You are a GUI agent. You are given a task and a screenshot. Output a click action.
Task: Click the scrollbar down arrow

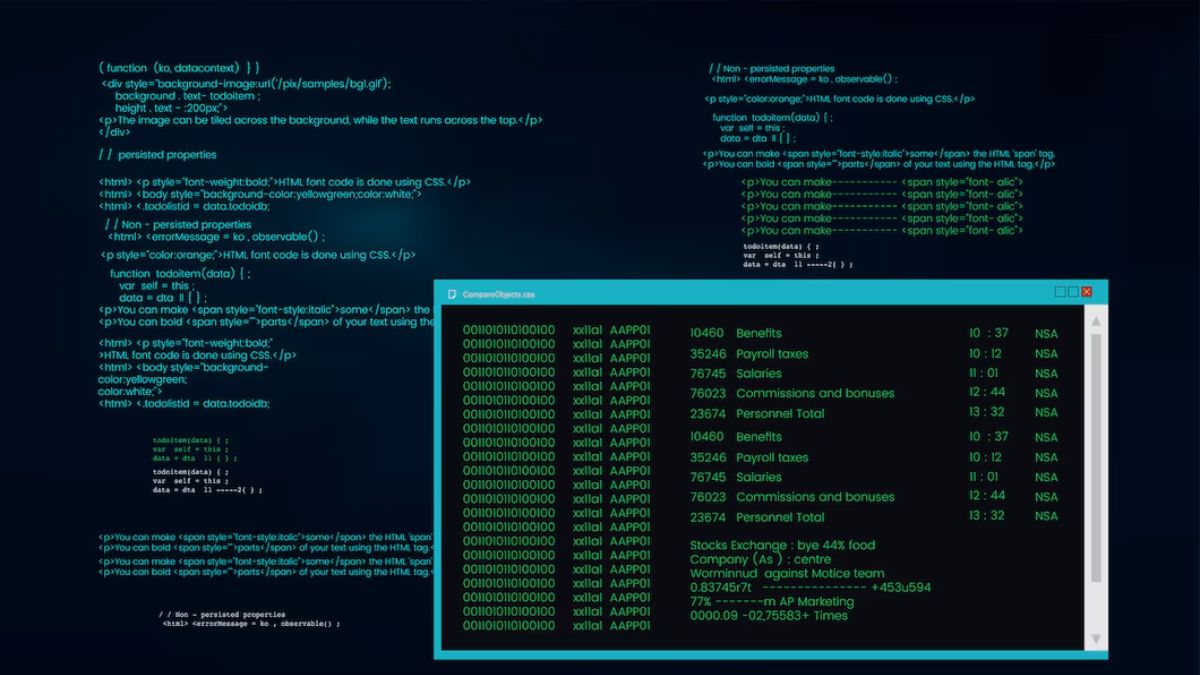tap(1095, 638)
